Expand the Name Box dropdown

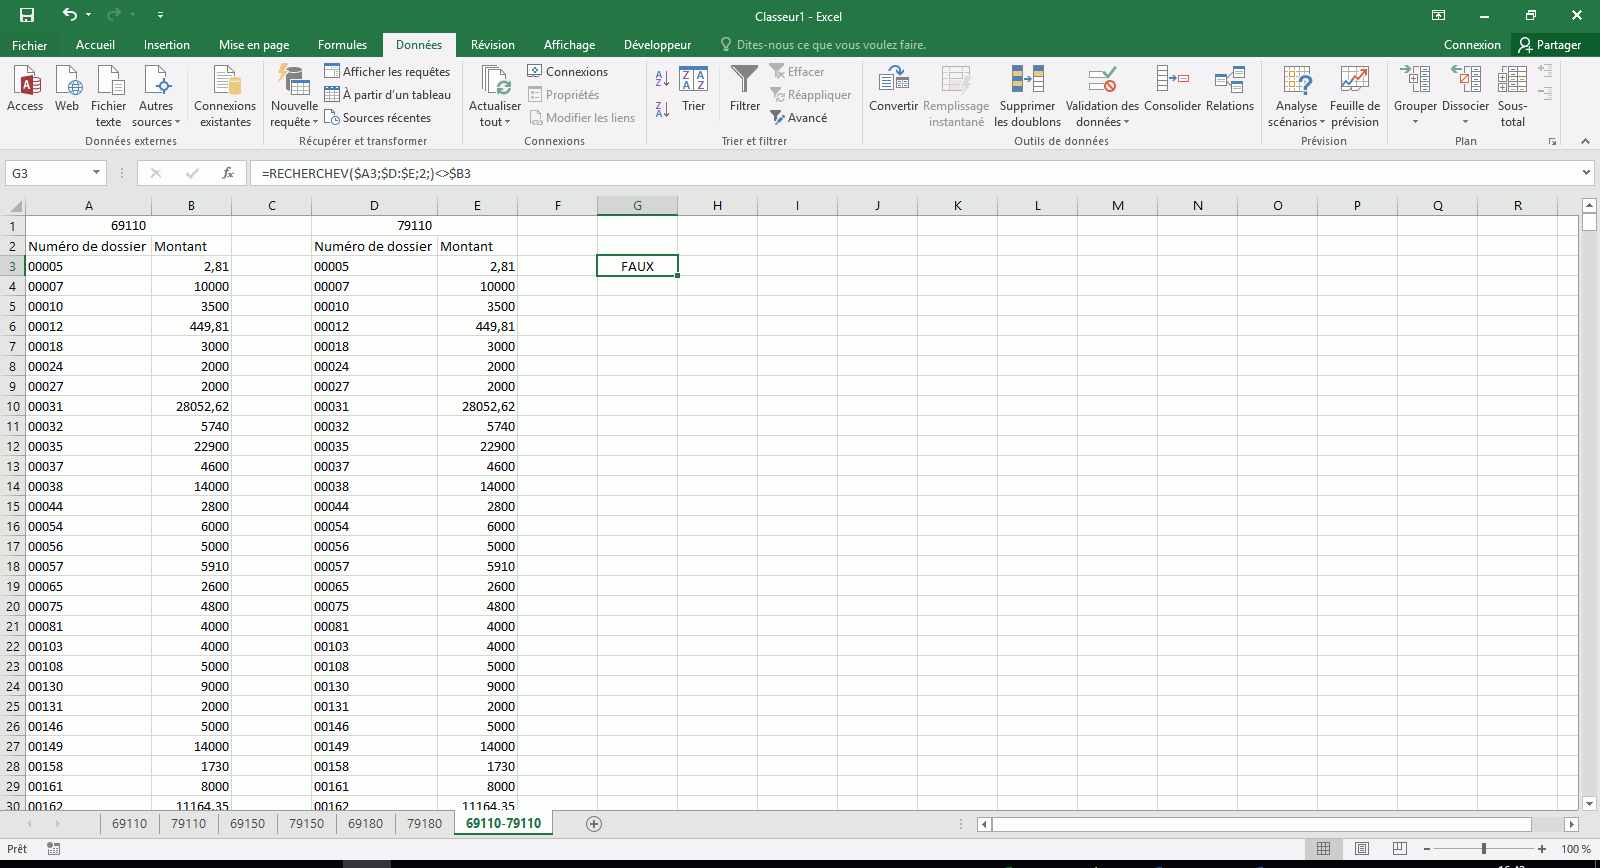point(96,173)
